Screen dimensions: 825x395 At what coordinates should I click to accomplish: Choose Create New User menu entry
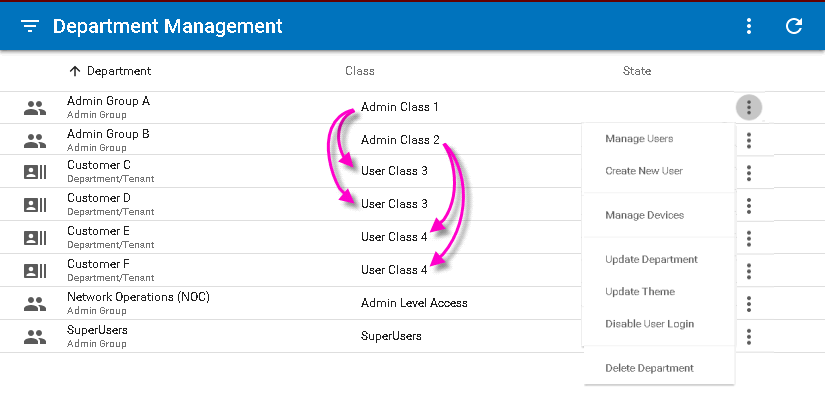(x=643, y=171)
